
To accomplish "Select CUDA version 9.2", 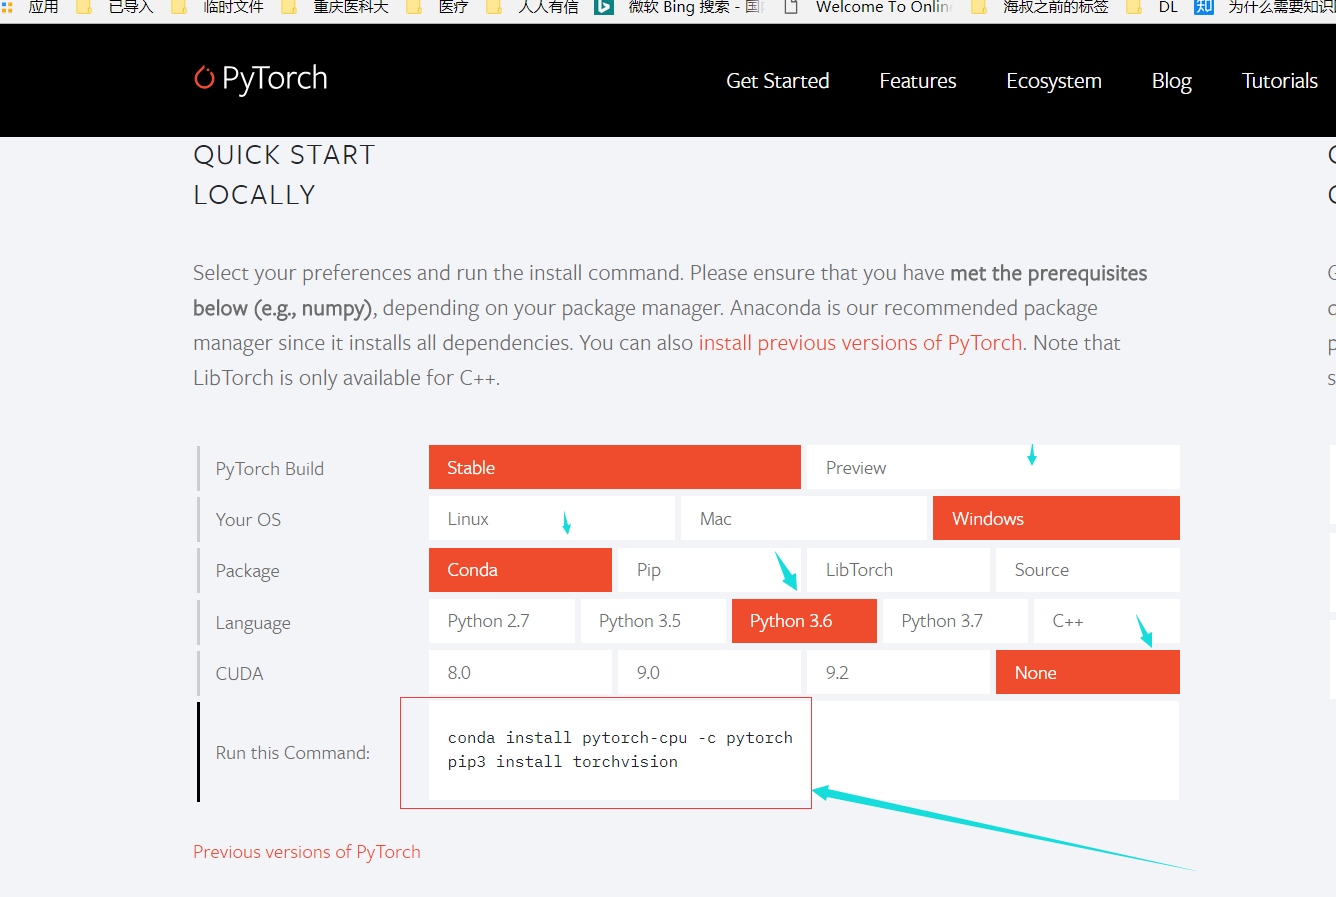I will (x=898, y=672).
